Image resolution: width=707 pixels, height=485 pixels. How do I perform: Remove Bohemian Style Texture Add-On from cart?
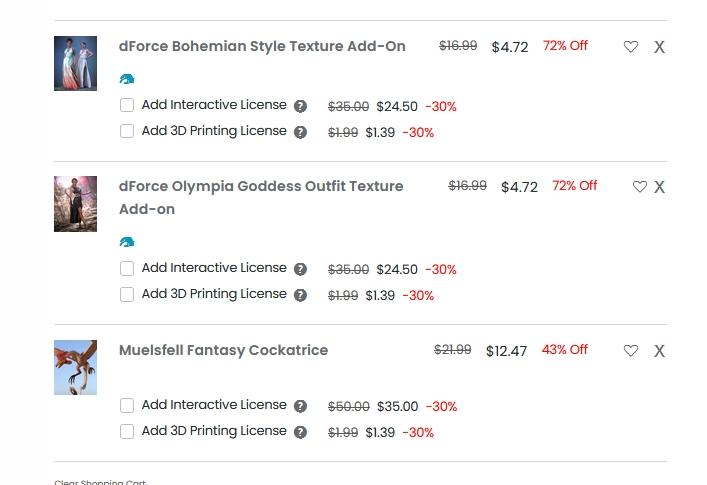pos(659,47)
